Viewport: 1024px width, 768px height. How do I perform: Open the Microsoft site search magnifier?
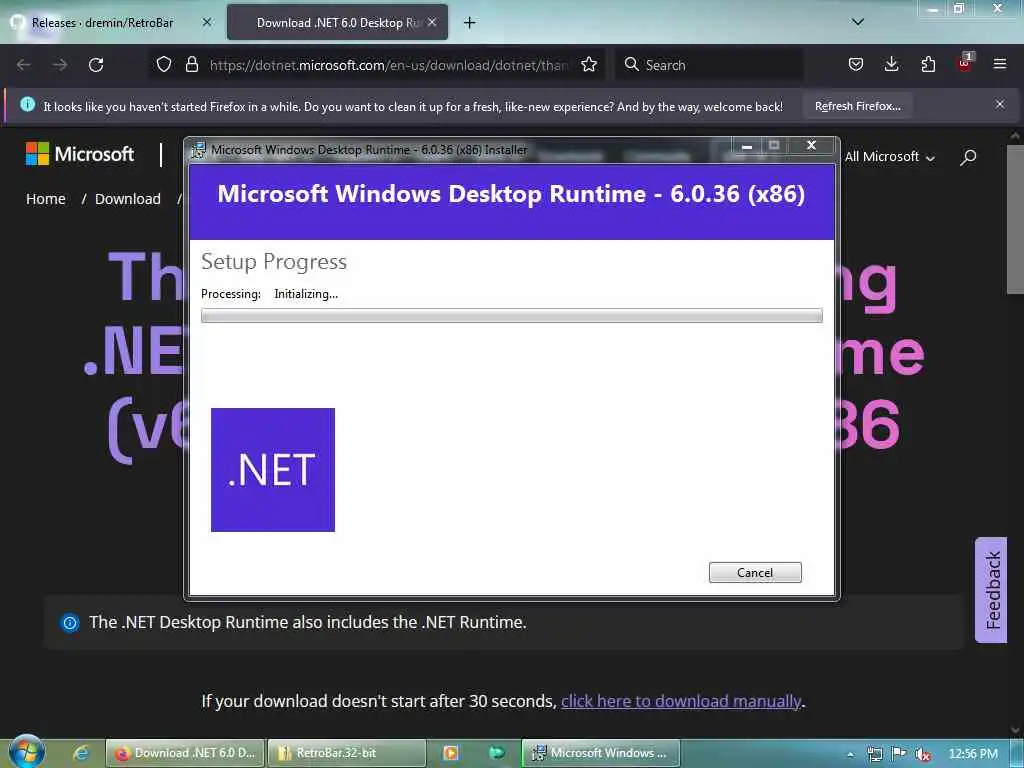pos(968,157)
